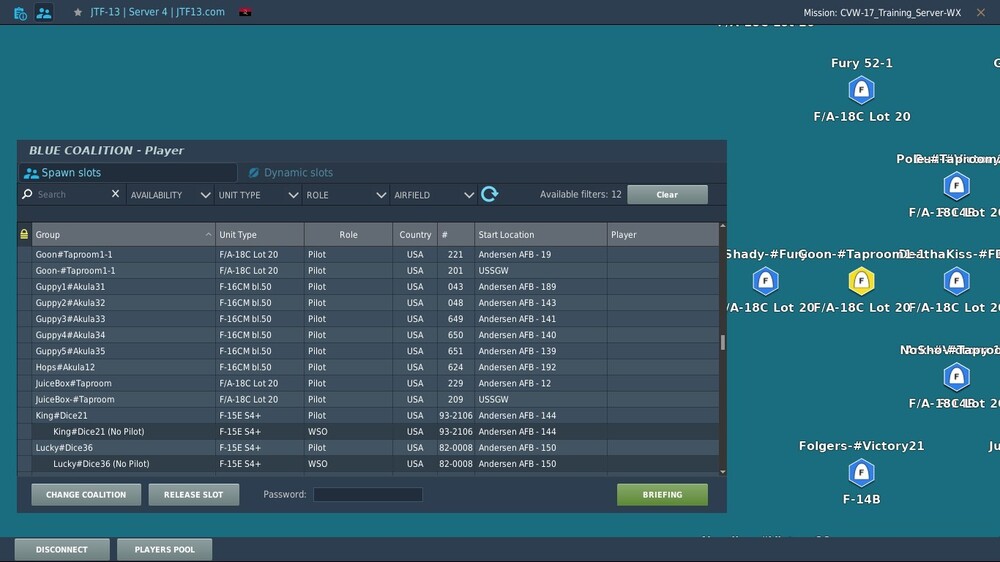
Task: Click the refresh filters icon
Action: pyautogui.click(x=489, y=194)
